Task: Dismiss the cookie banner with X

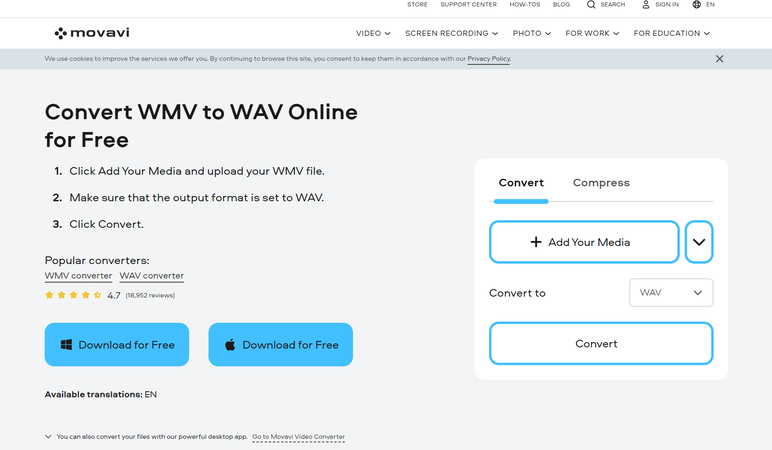Action: tap(719, 59)
